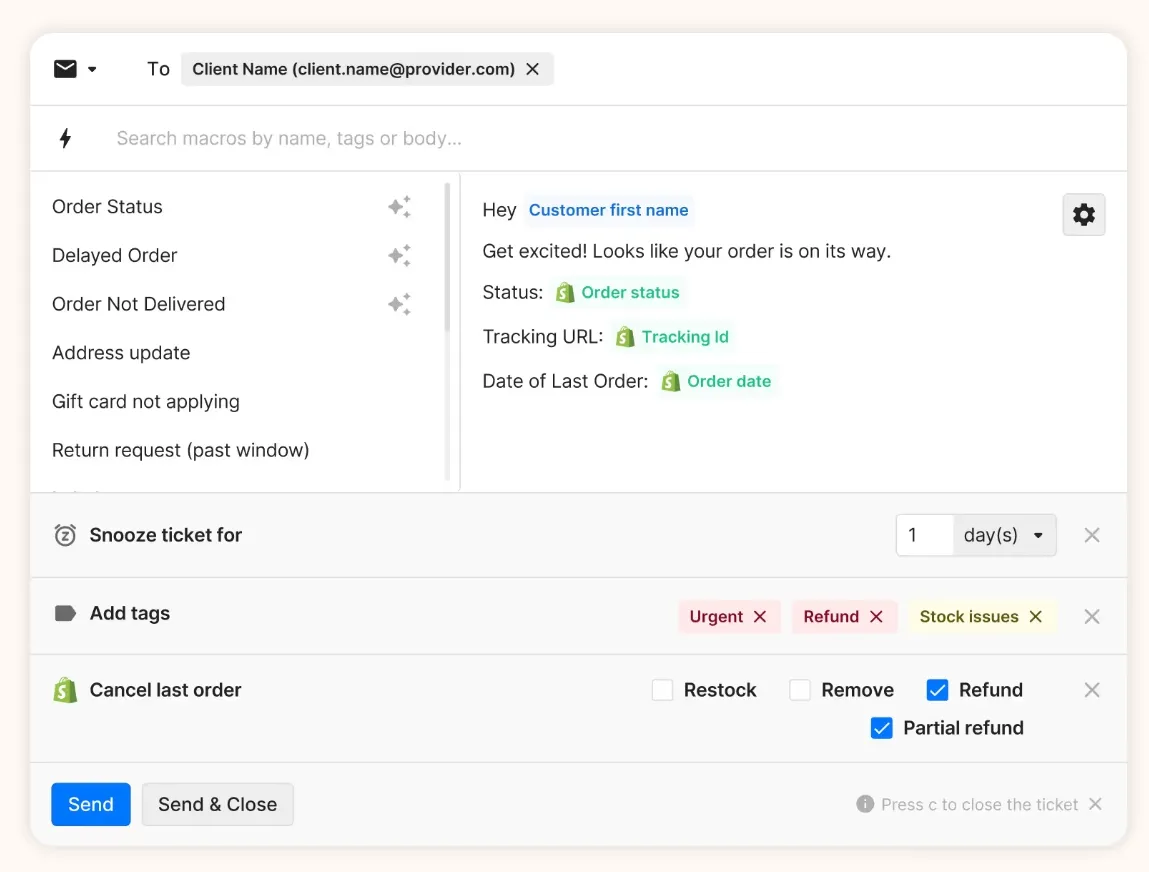Click the lightning bolt macros icon
Screen dimensions: 1149x872
(x=66, y=138)
